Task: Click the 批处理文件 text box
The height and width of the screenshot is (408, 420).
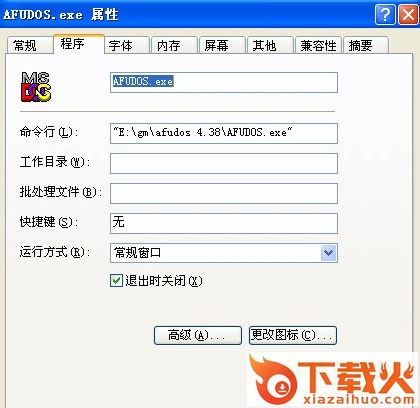Action: point(224,193)
